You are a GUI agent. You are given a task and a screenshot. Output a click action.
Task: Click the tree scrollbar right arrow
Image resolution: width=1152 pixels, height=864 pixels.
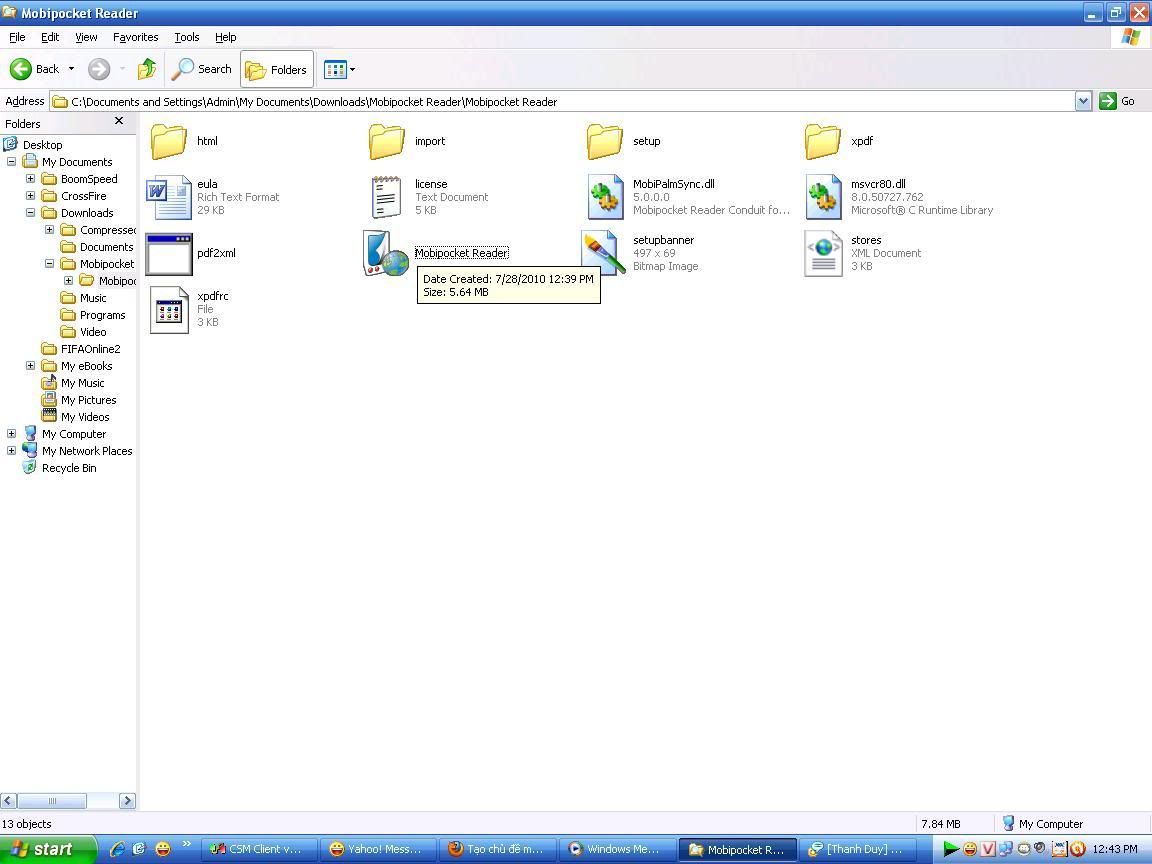(x=127, y=801)
